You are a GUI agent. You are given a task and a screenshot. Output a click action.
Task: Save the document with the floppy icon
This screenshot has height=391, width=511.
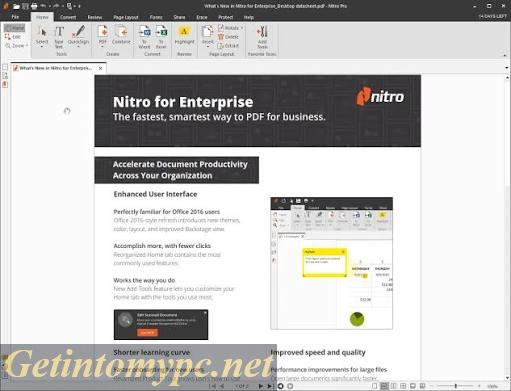click(x=25, y=6)
